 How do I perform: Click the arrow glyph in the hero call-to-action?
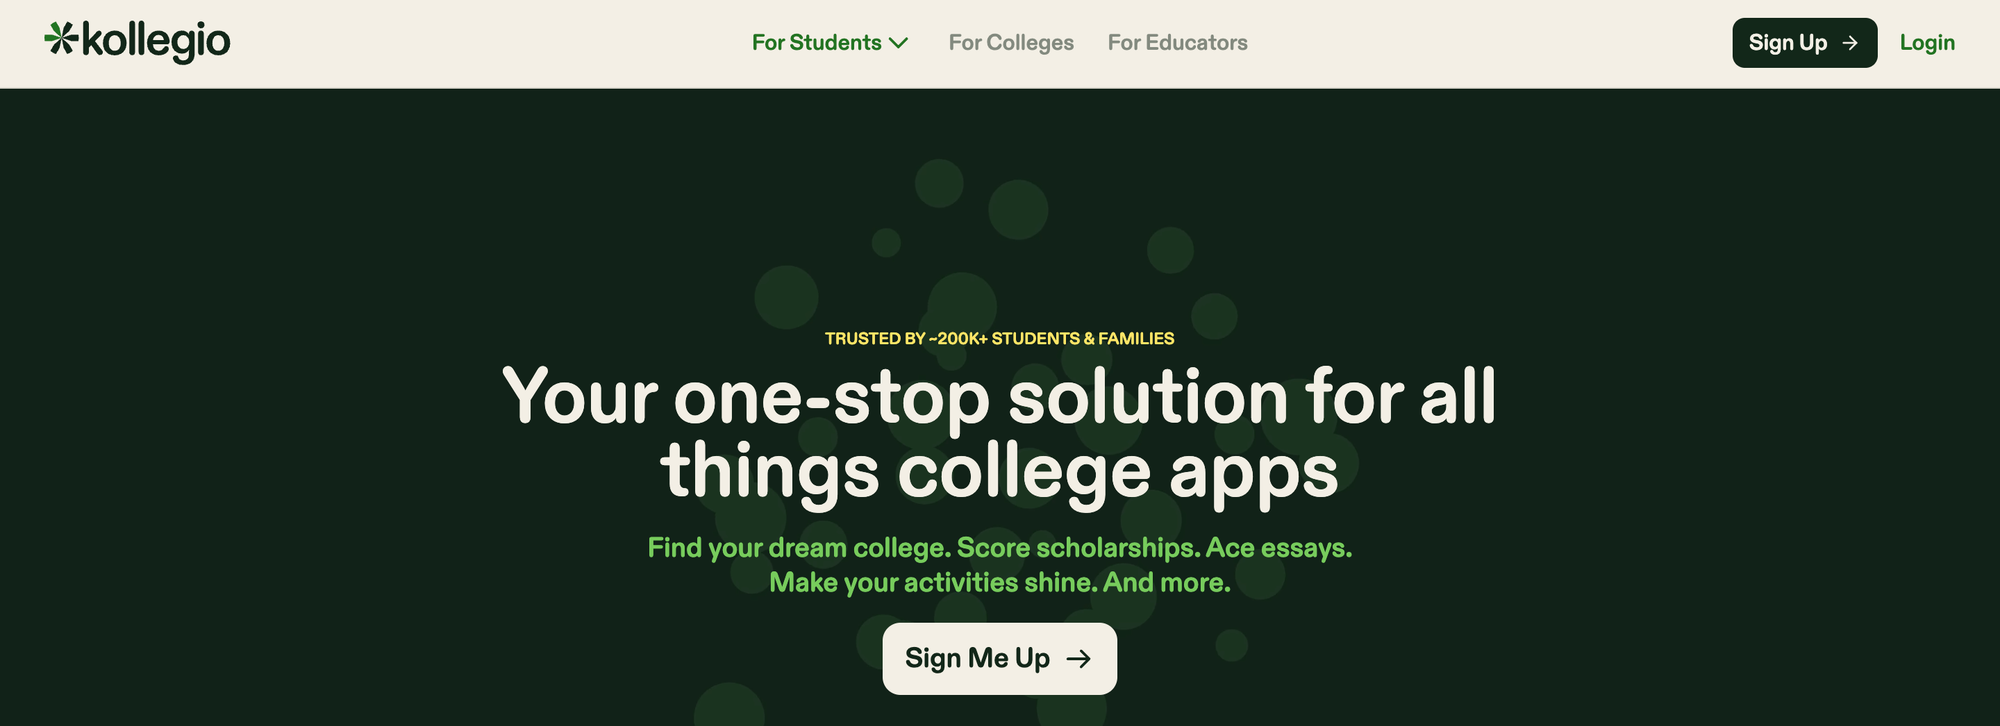coord(1079,658)
